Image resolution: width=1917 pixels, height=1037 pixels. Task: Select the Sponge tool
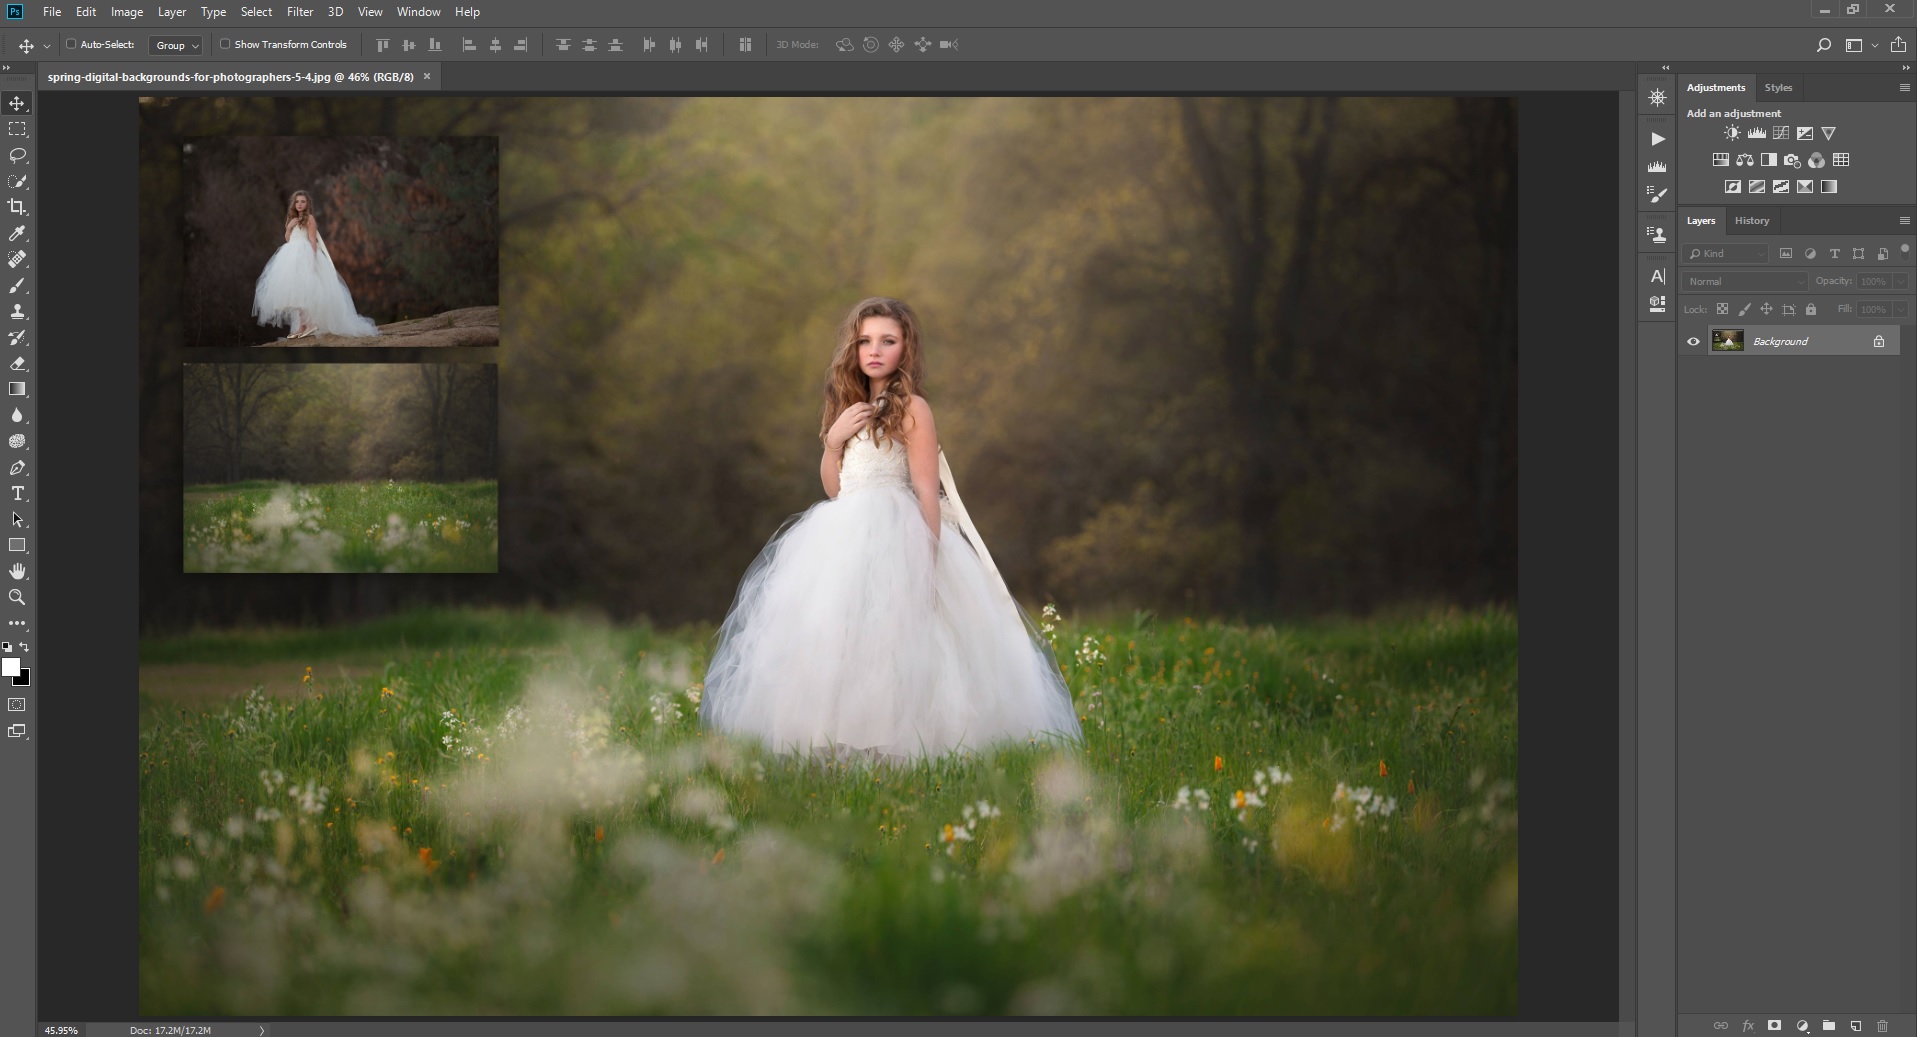coord(17,441)
